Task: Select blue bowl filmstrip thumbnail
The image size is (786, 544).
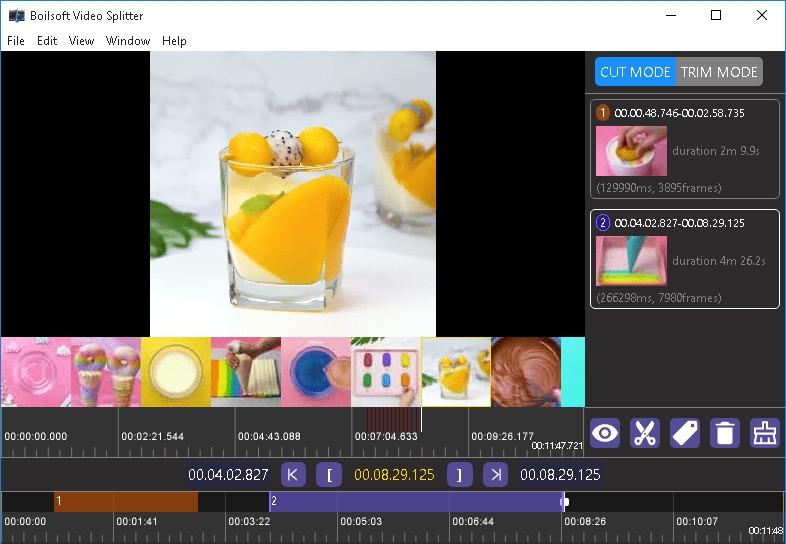Action: pos(316,372)
